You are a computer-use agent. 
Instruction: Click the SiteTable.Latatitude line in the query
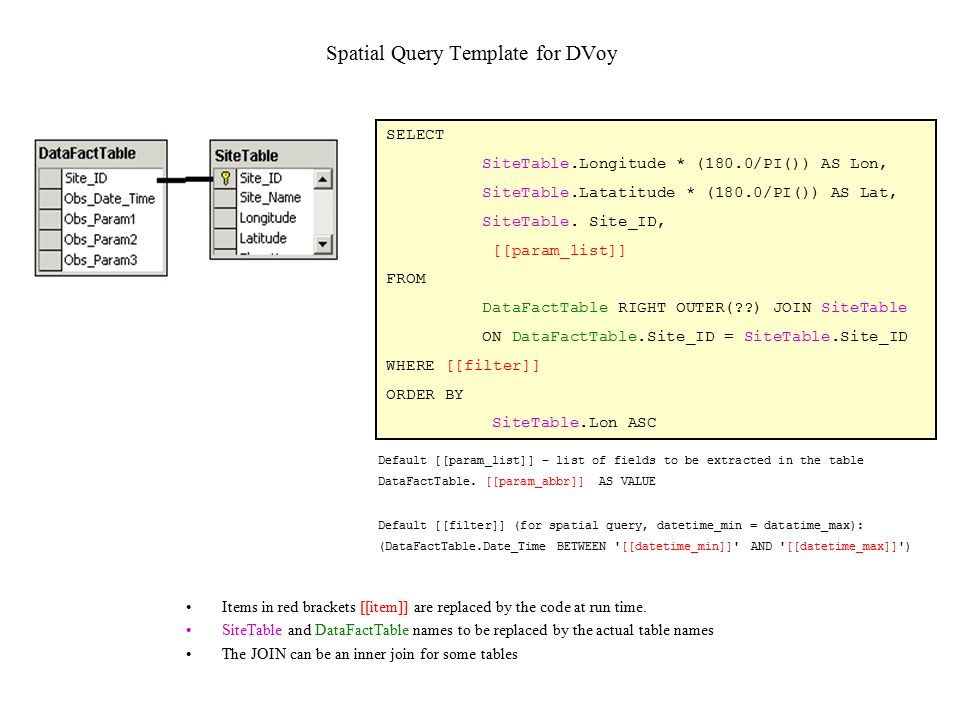pyautogui.click(x=689, y=192)
